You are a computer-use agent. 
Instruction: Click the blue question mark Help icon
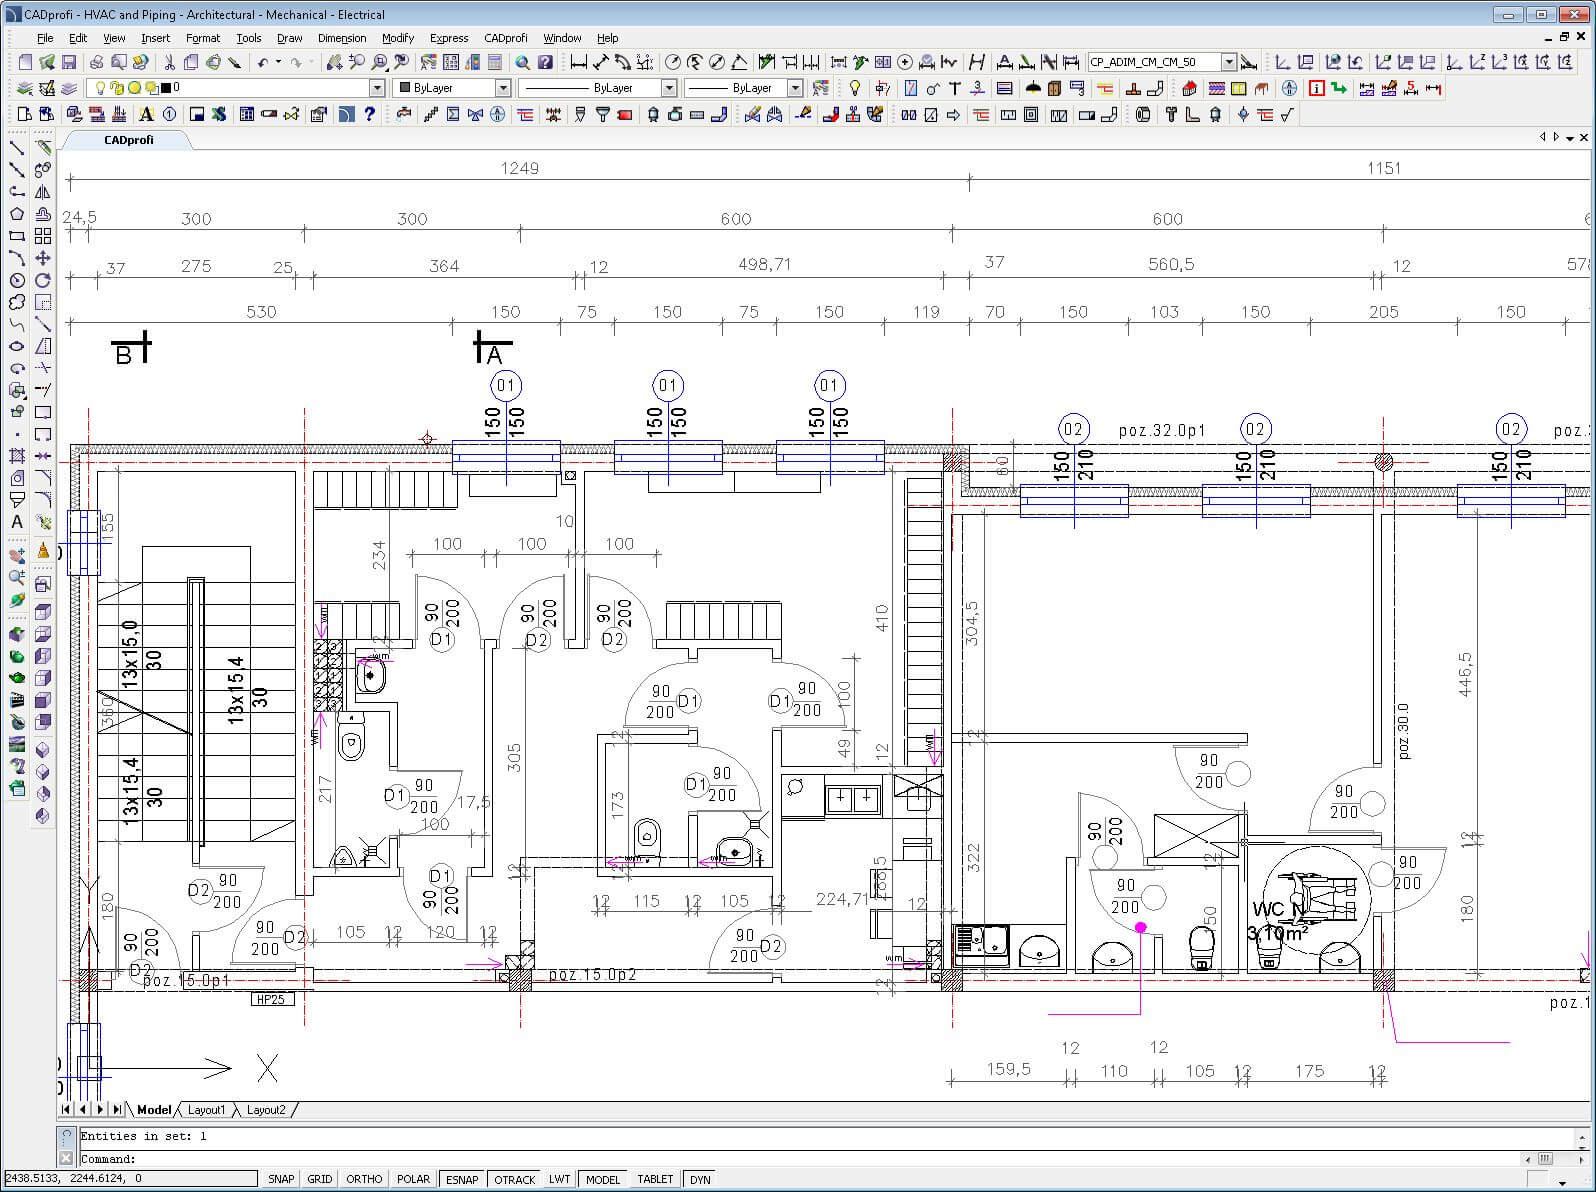pyautogui.click(x=369, y=114)
